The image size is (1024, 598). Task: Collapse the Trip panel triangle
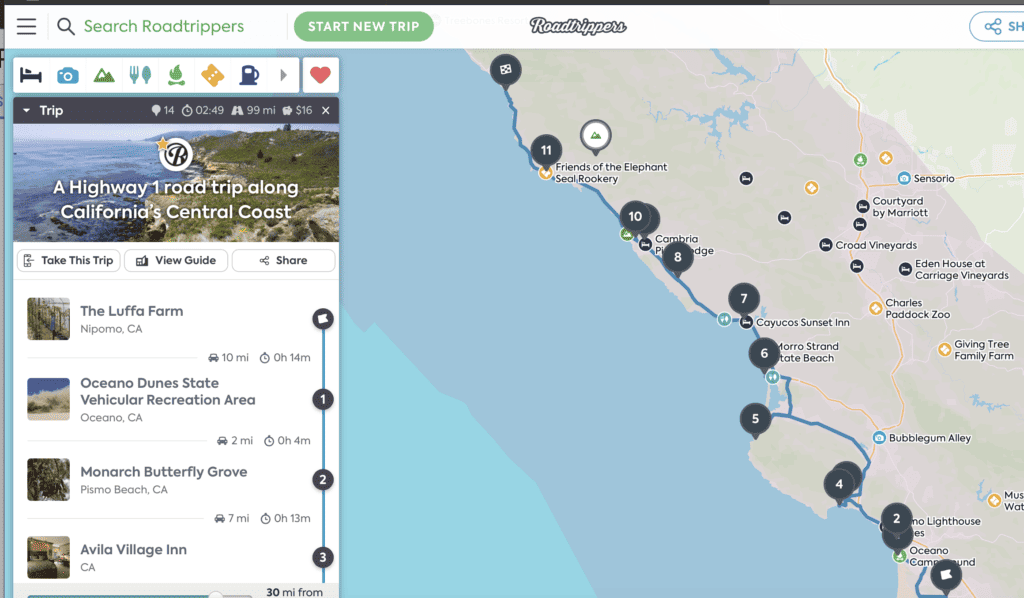(x=27, y=110)
